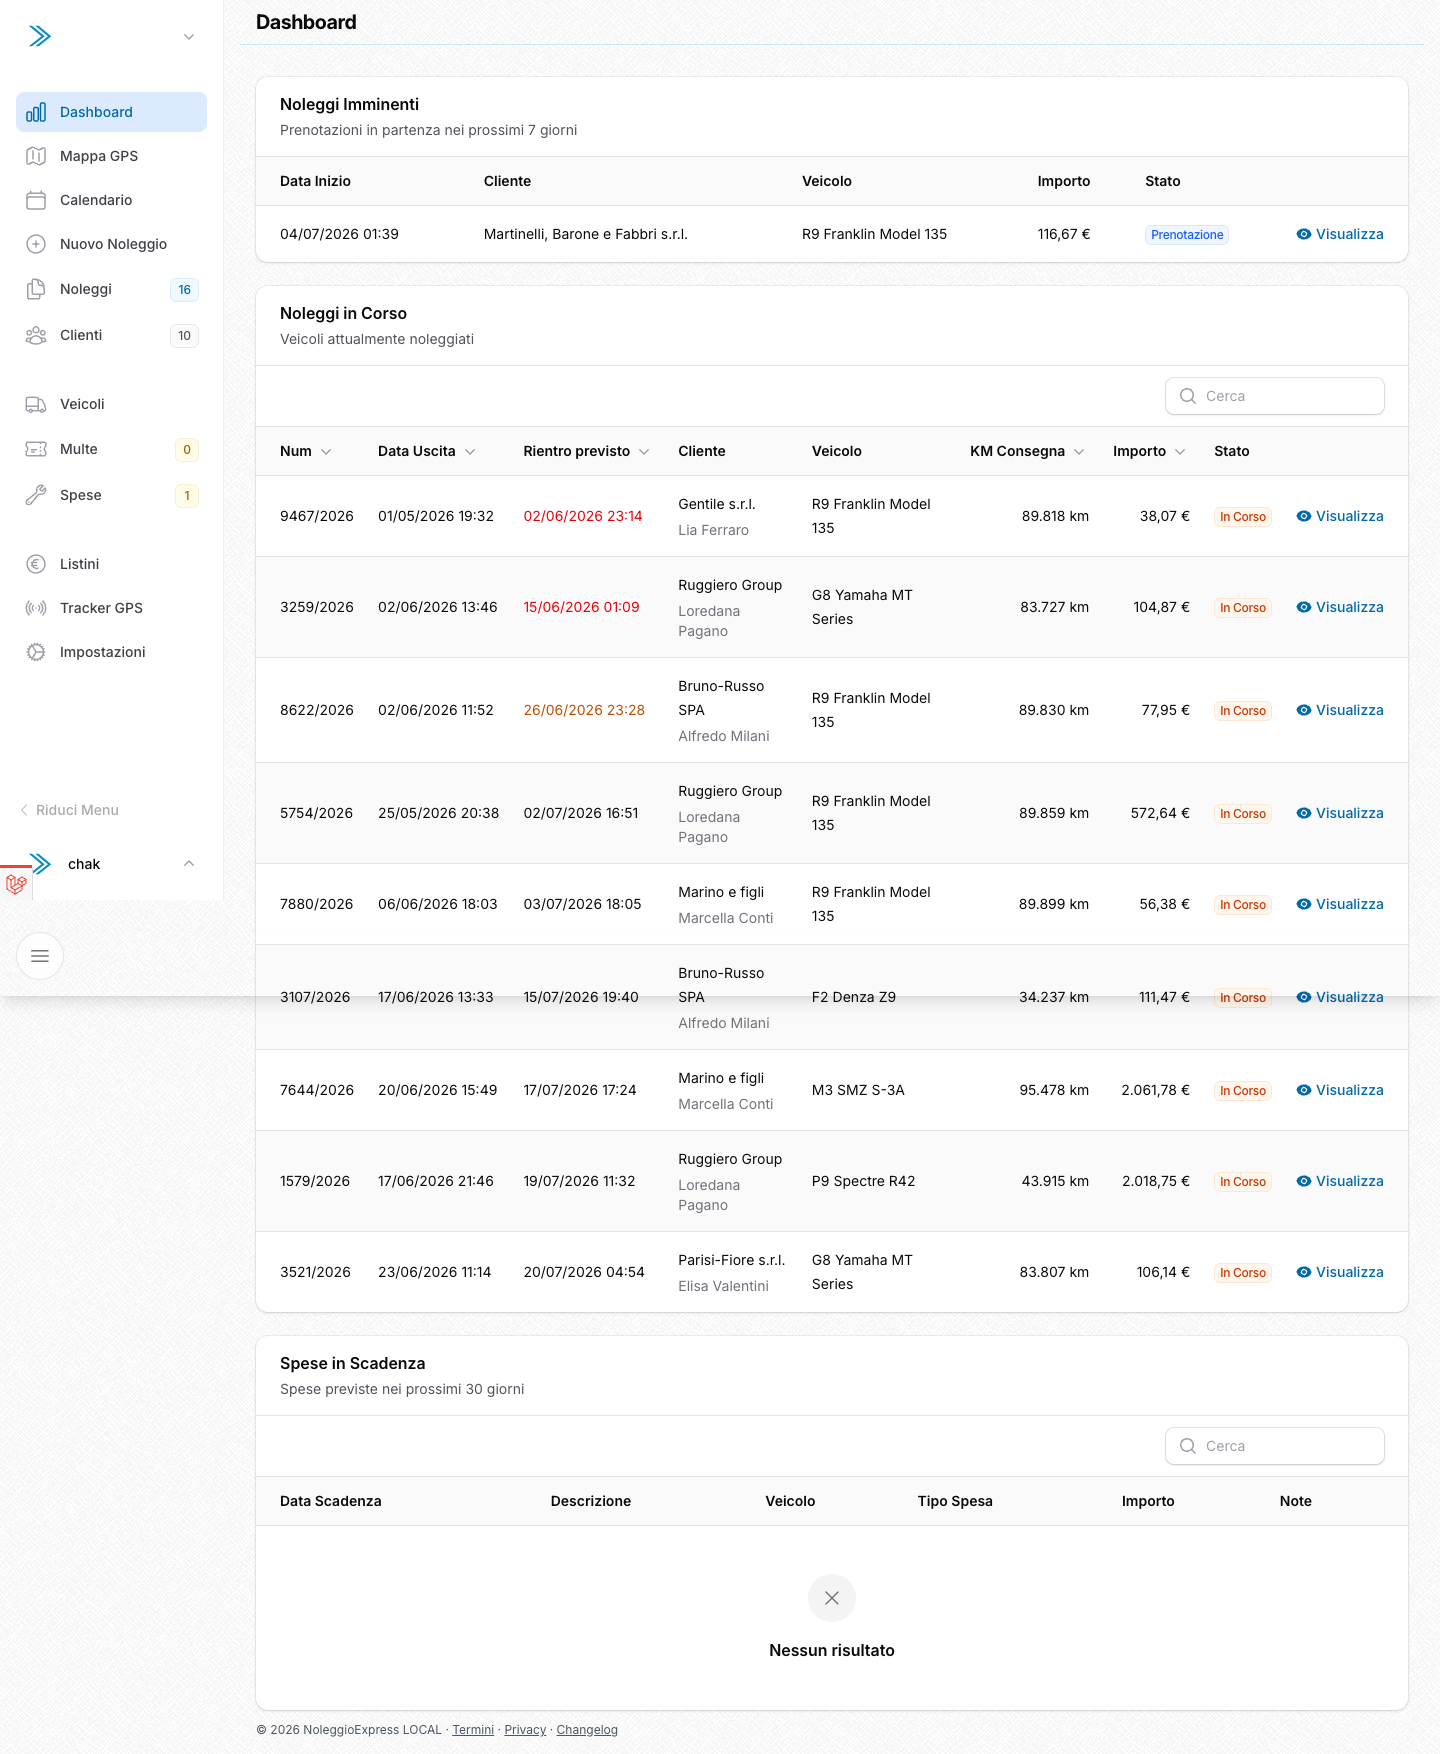1440x1754 pixels.
Task: View rental 1579/2026
Action: pyautogui.click(x=1340, y=1181)
